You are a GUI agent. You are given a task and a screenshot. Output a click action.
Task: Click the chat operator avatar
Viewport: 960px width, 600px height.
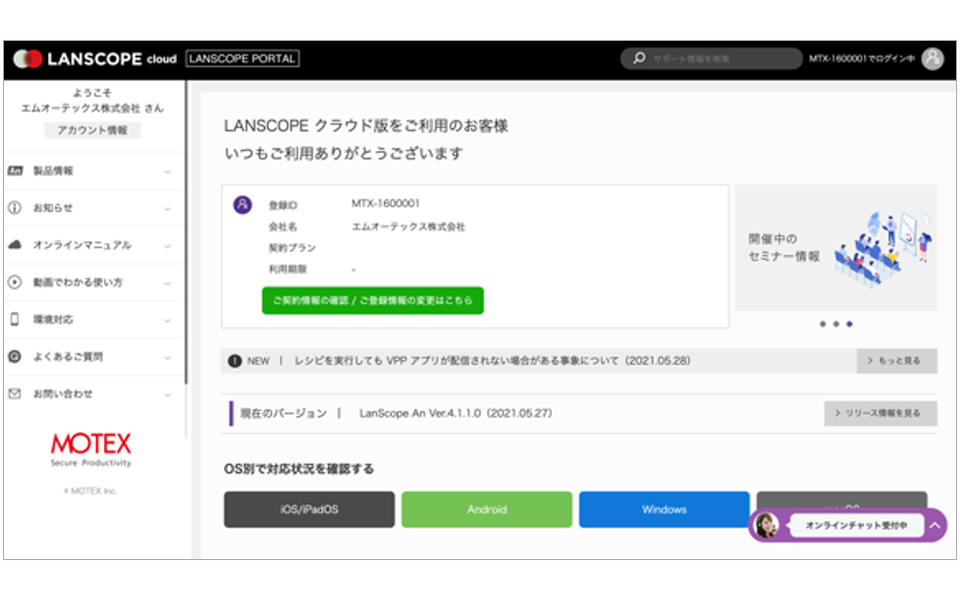coord(766,525)
